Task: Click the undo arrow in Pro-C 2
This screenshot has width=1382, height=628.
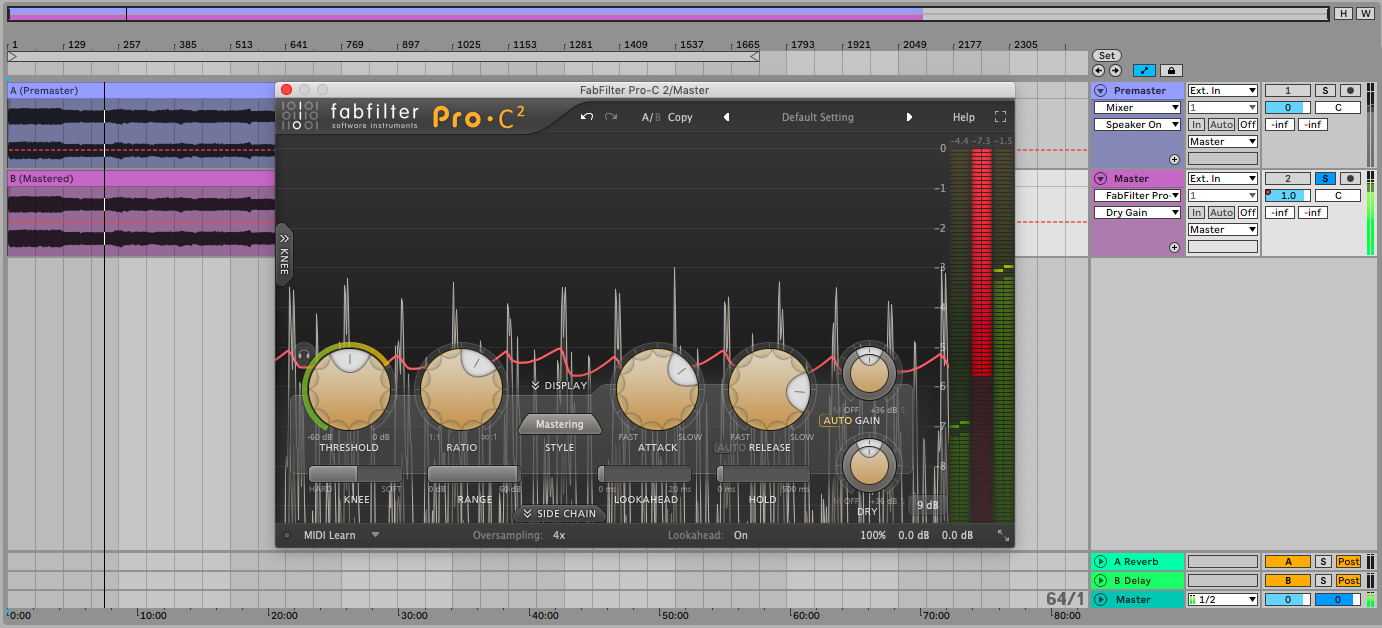Action: 587,117
